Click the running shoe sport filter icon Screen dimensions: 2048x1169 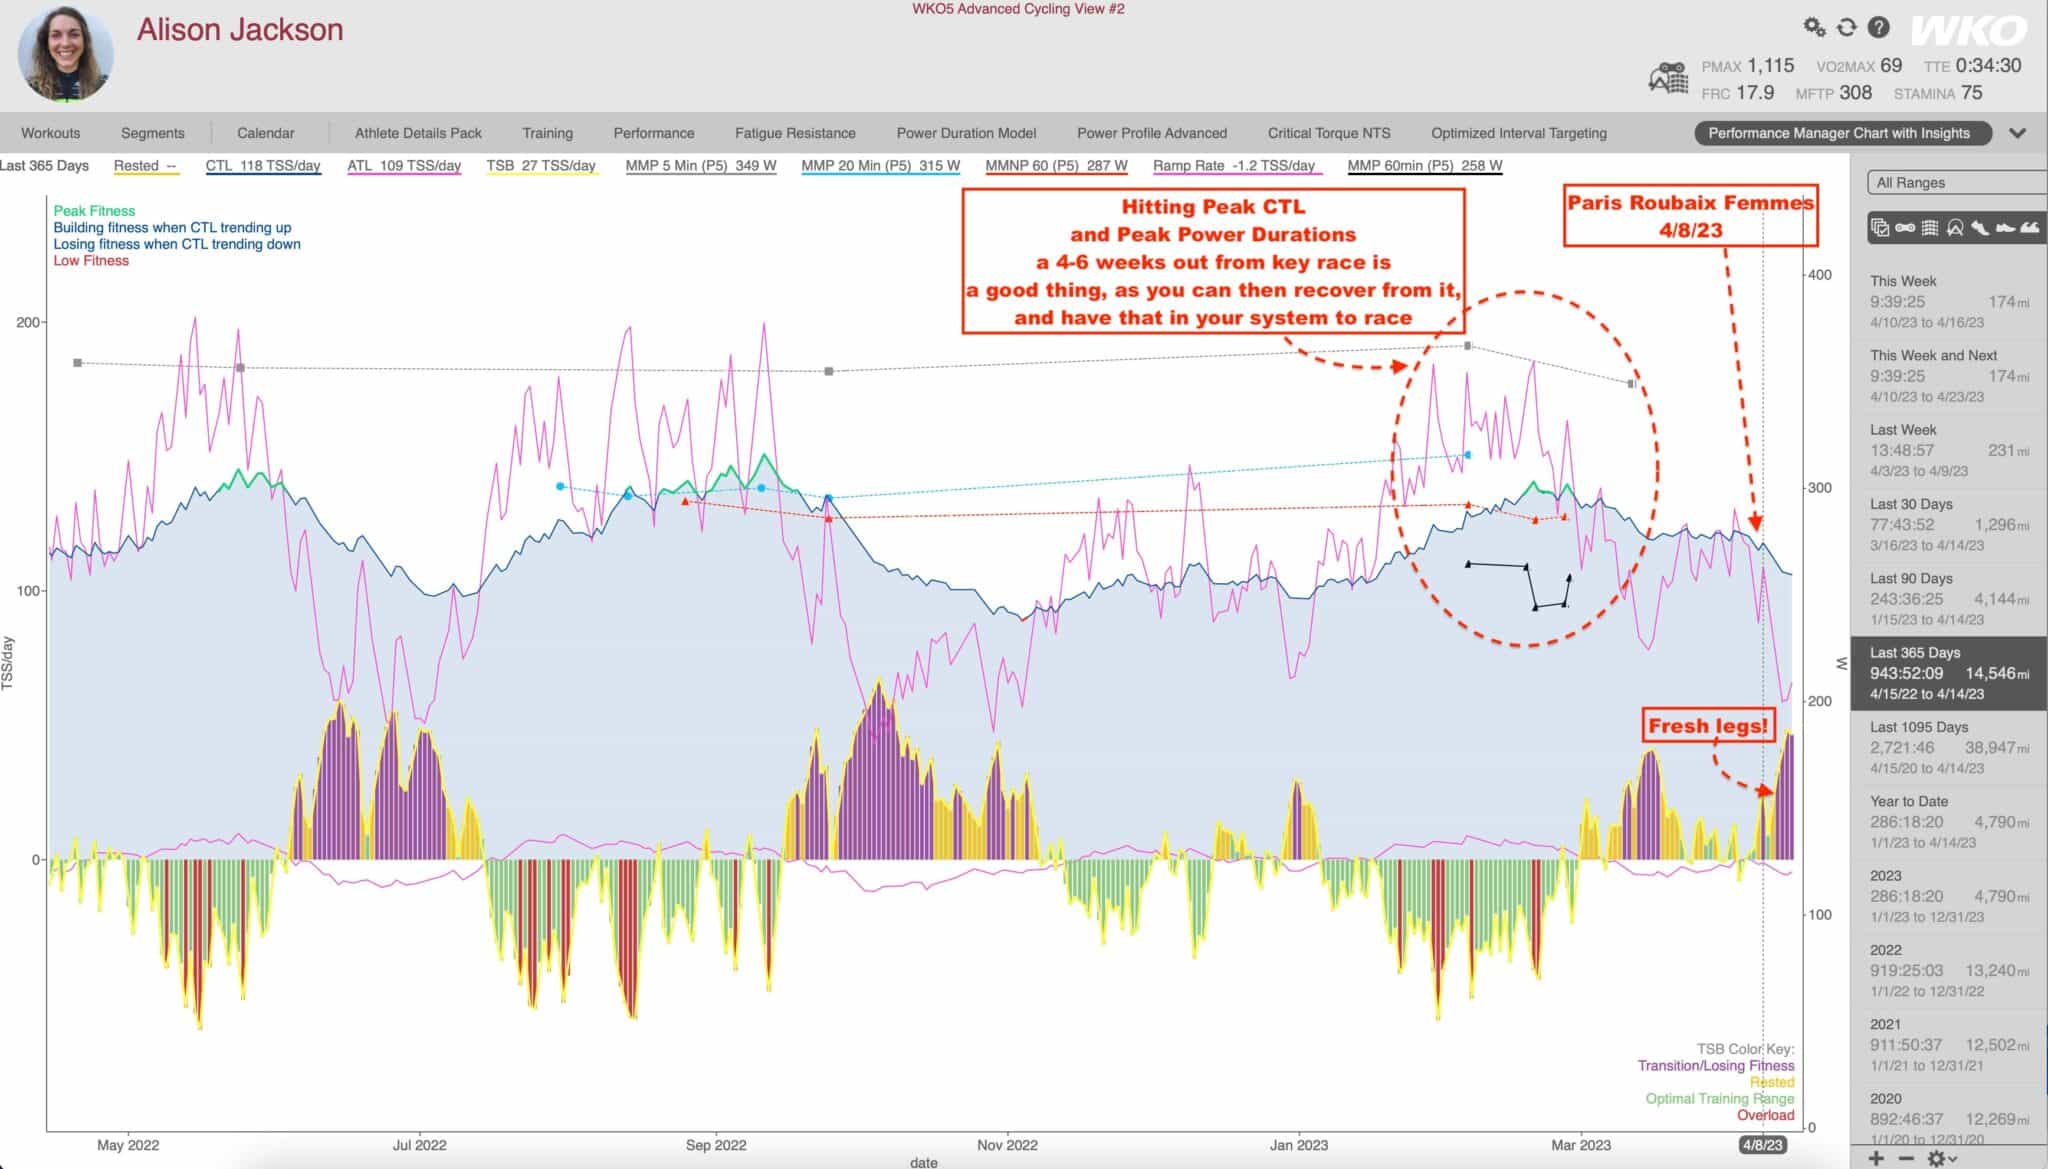click(x=1980, y=228)
